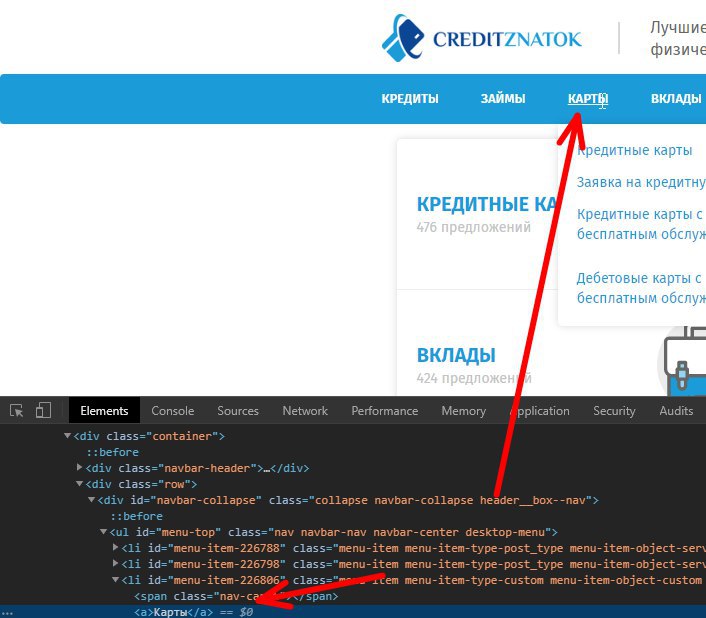Switch to the Elements tab

[x=104, y=410]
